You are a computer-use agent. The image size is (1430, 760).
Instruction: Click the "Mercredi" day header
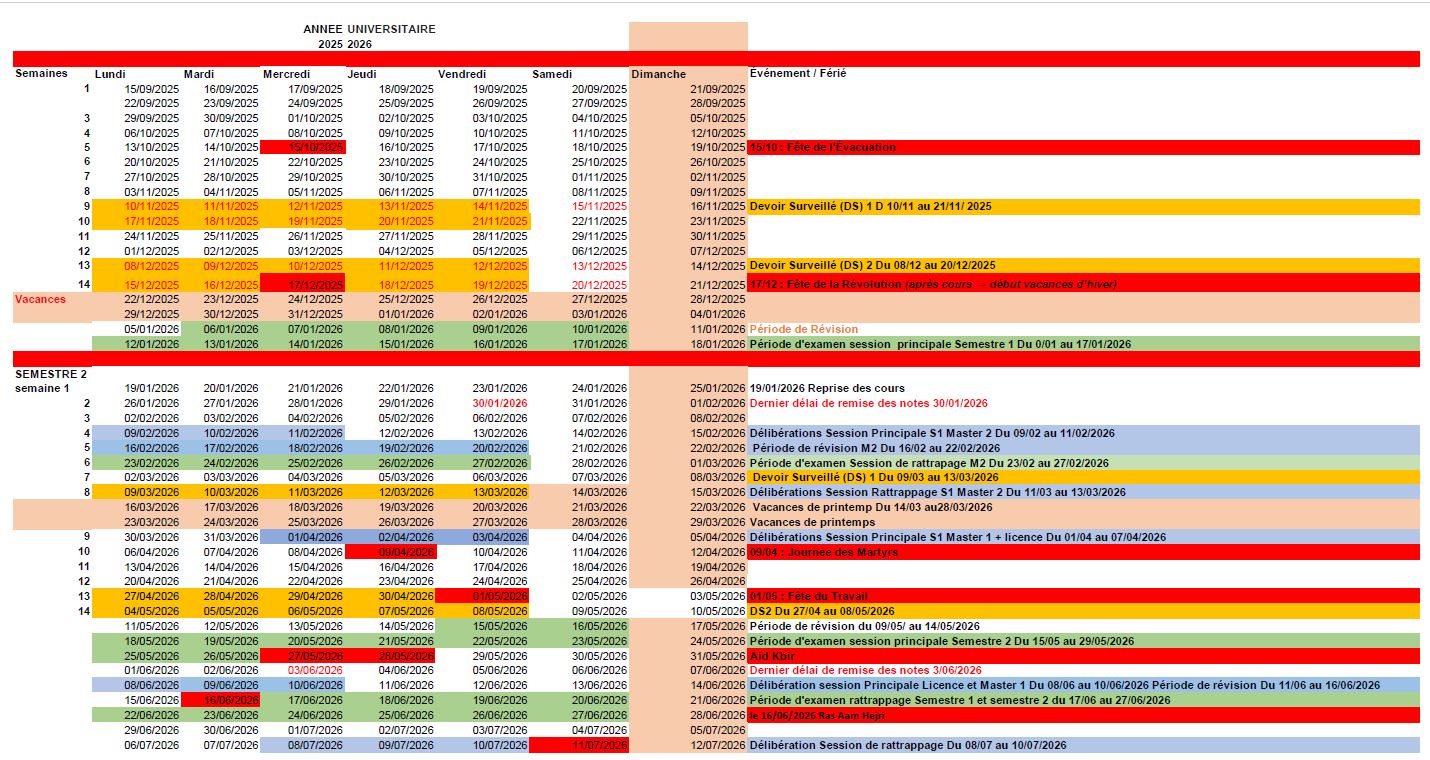[x=287, y=74]
